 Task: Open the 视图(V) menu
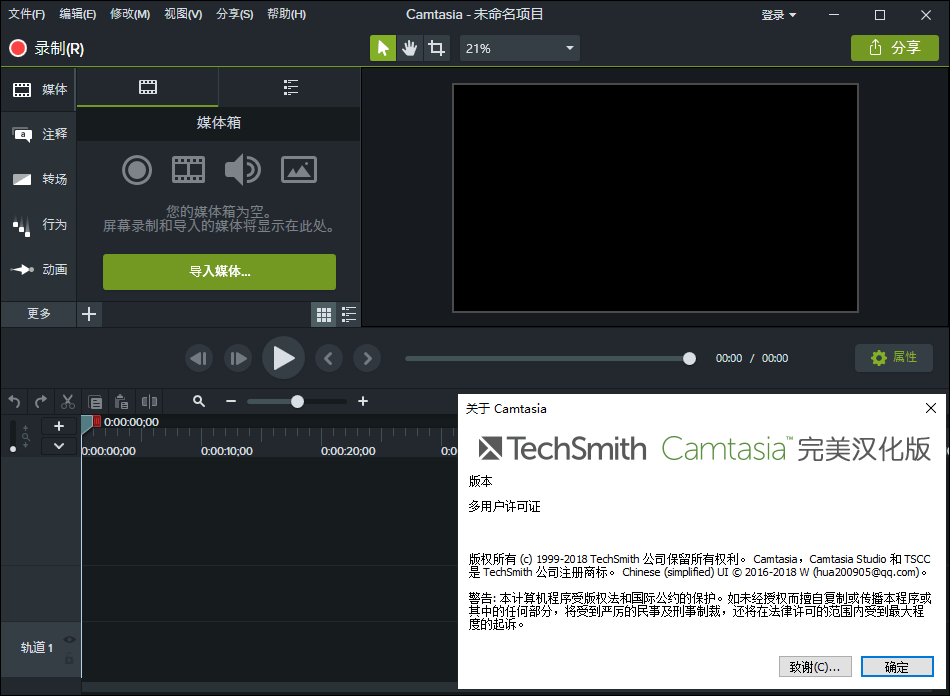183,14
